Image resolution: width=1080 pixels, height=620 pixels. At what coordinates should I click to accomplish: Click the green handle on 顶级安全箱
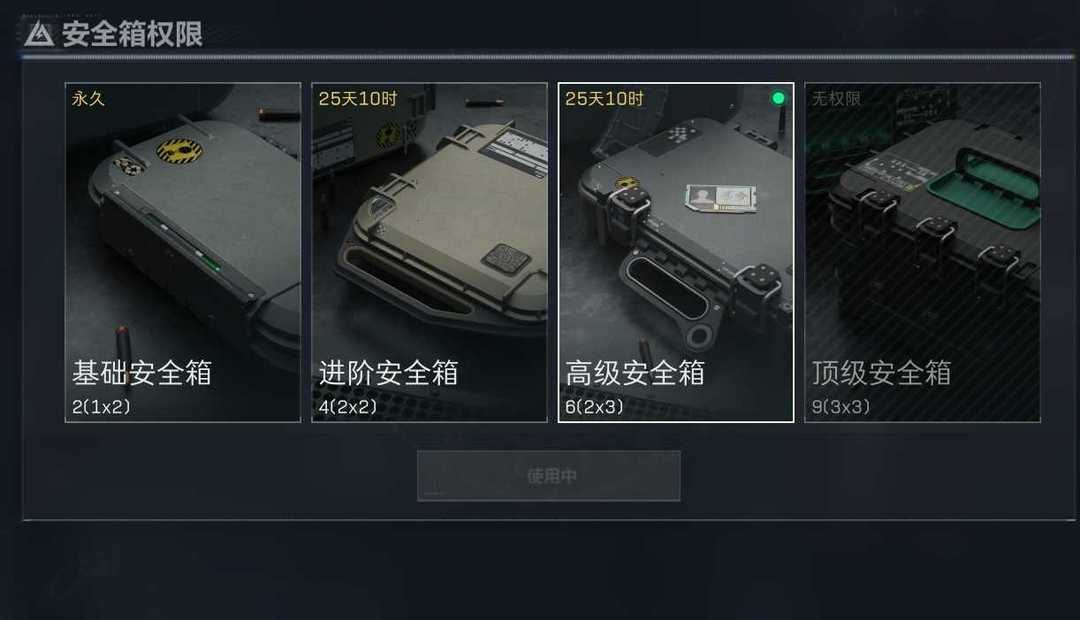coord(985,187)
